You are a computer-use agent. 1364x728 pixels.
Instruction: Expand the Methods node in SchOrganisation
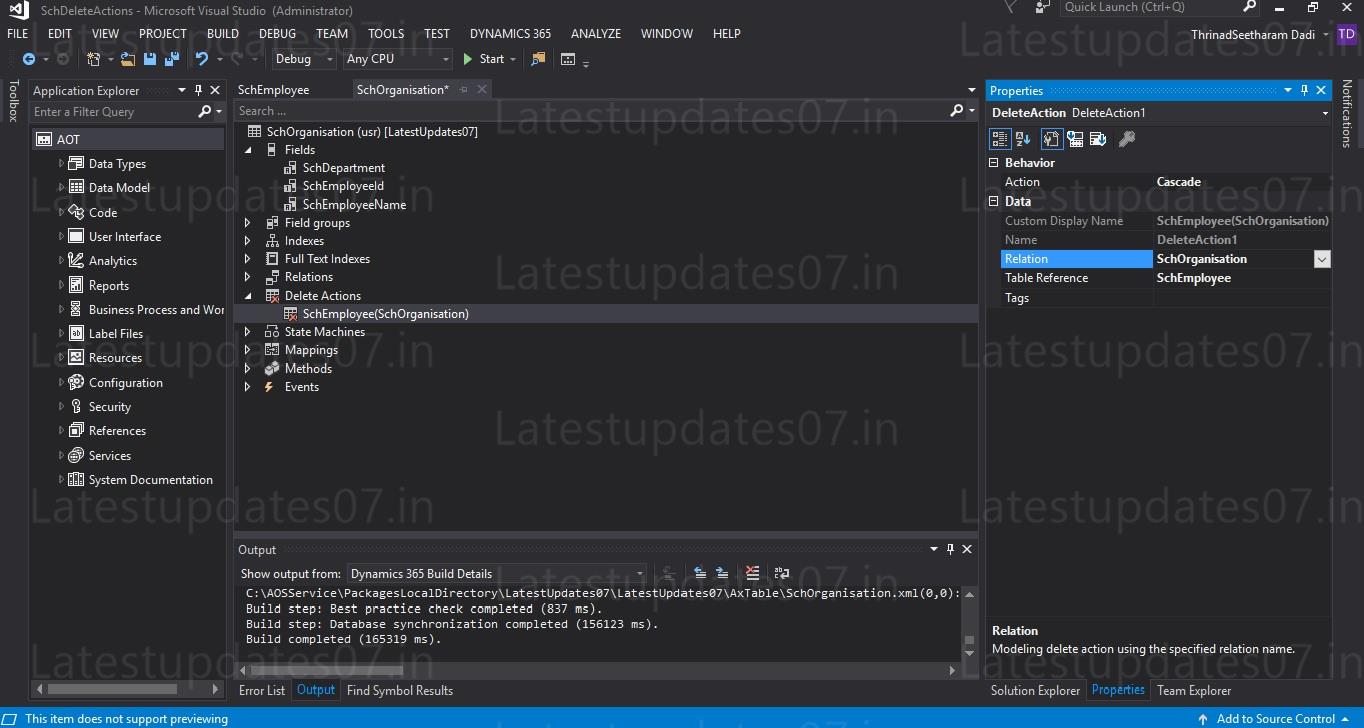point(247,368)
